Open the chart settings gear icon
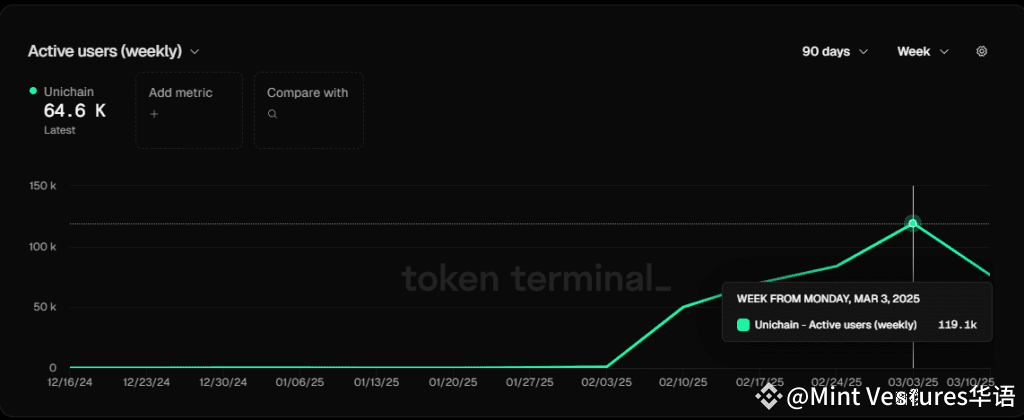 coord(981,51)
